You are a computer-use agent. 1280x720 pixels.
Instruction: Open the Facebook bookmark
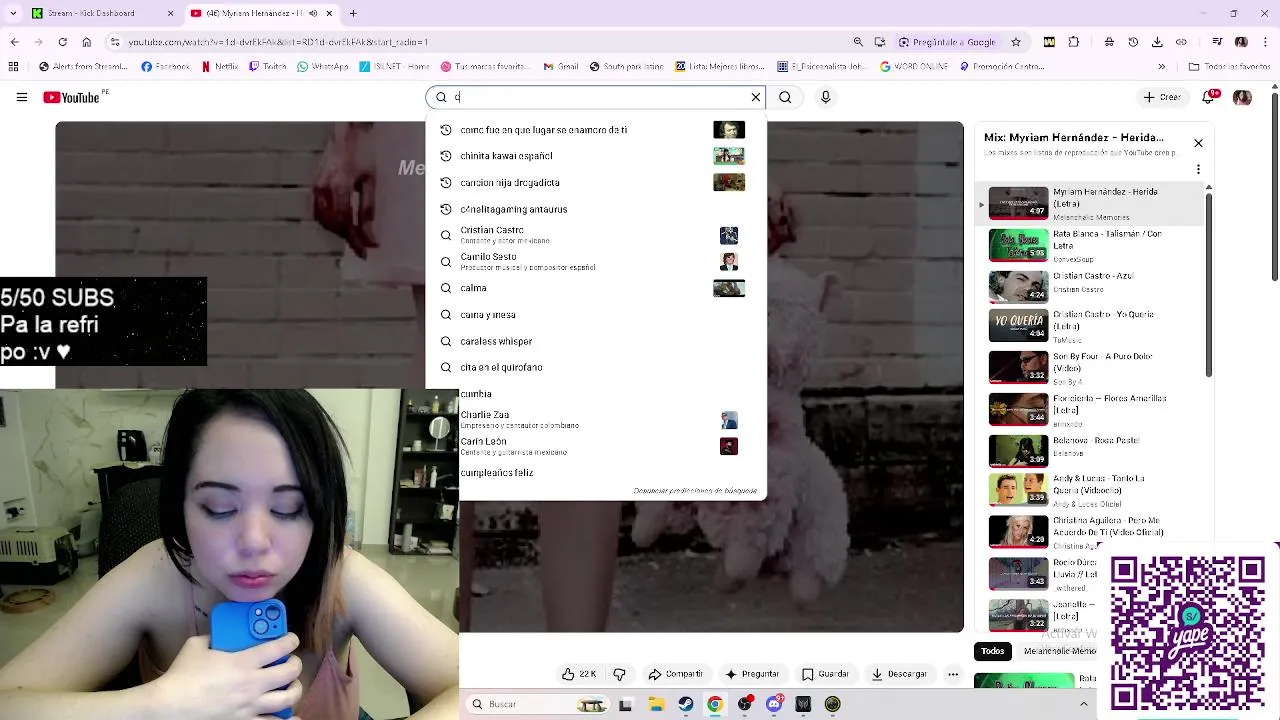pos(165,67)
